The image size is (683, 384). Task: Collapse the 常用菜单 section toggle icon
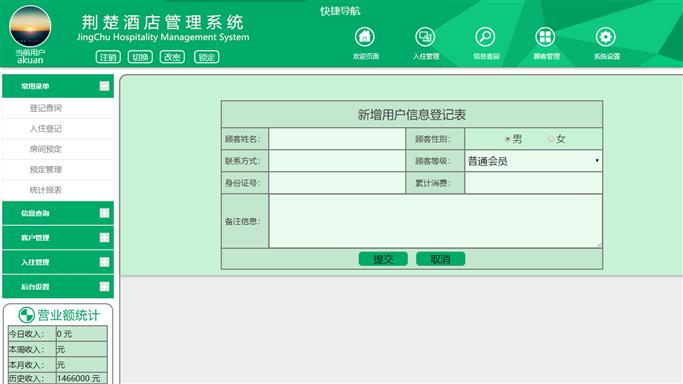tap(105, 86)
